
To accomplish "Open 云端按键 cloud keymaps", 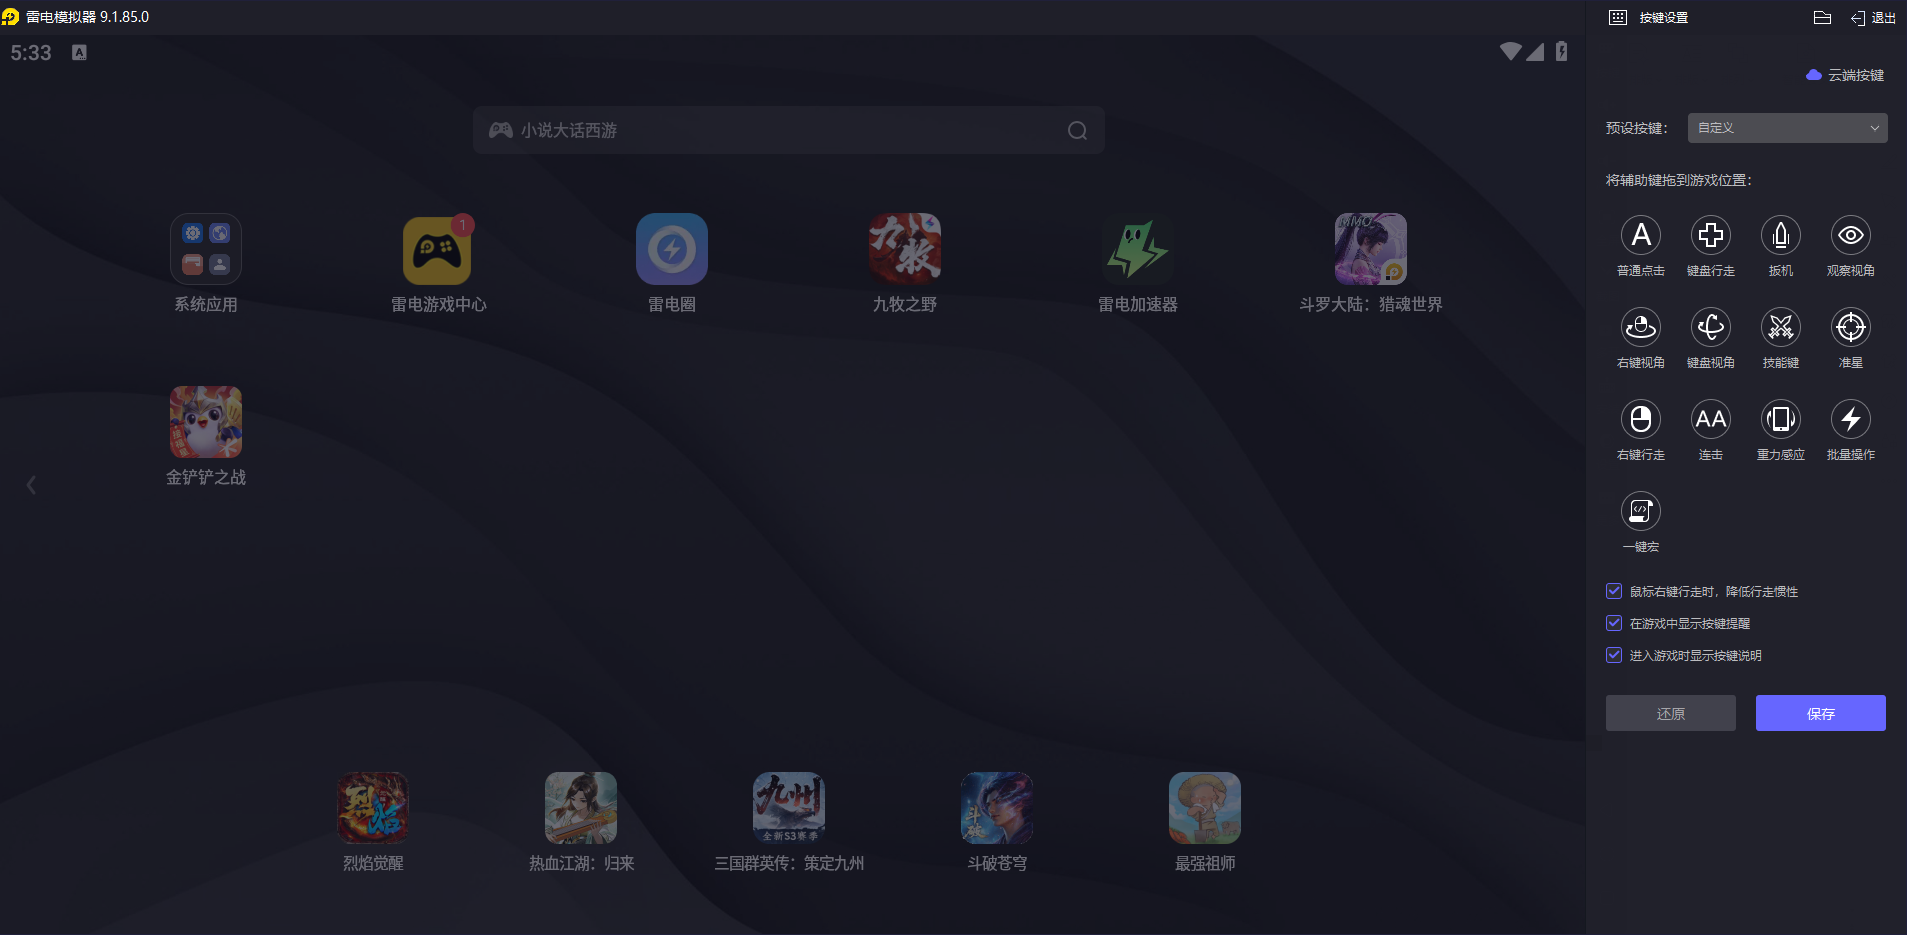I will (x=1845, y=75).
